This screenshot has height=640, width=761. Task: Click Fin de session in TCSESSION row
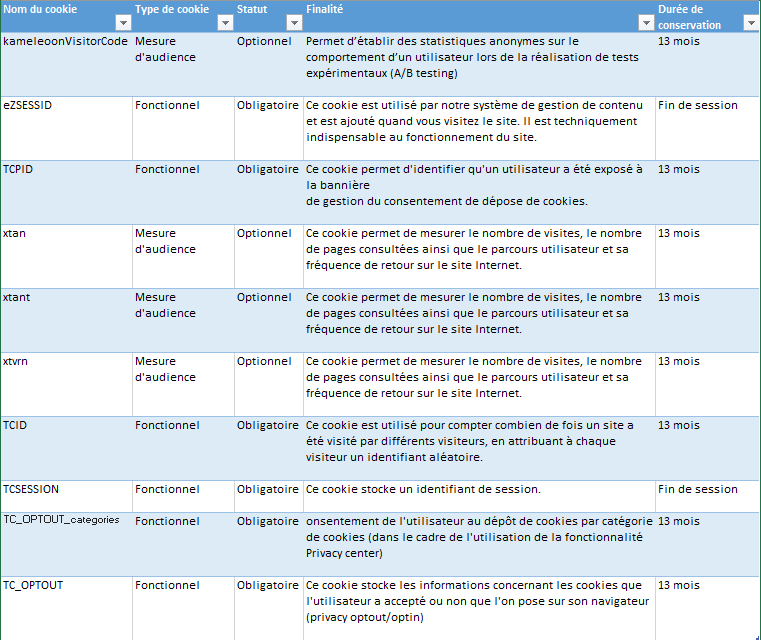tap(708, 496)
